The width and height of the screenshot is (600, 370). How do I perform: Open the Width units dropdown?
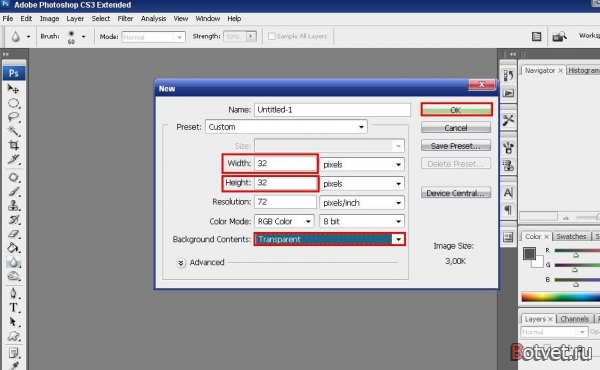pyautogui.click(x=362, y=165)
